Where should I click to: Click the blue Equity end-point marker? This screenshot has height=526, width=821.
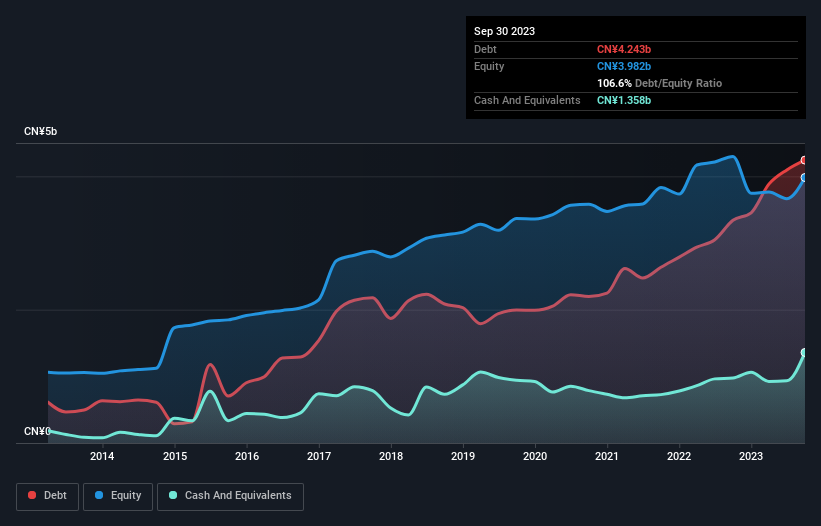(804, 178)
